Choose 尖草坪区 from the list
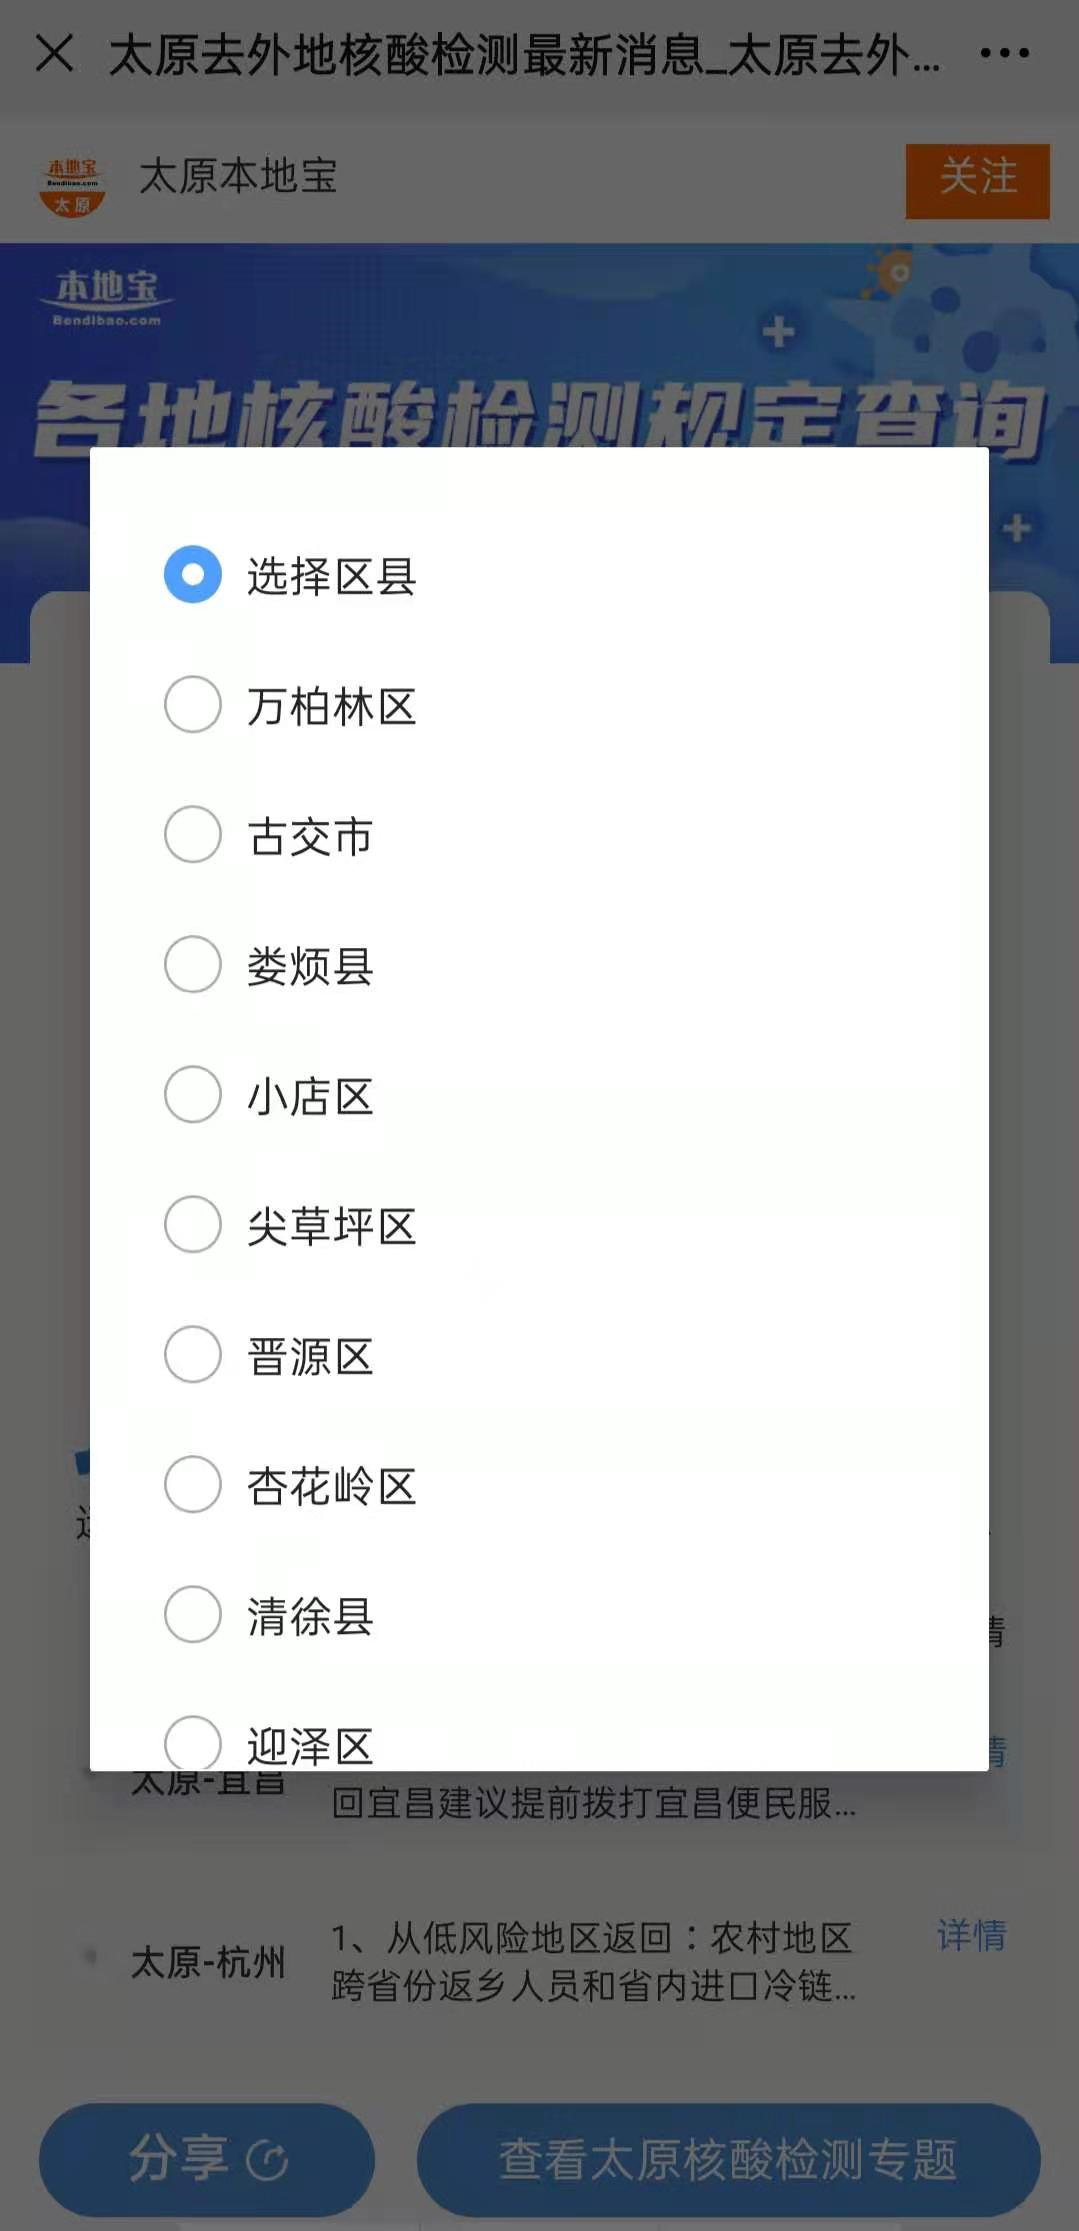 click(x=193, y=1225)
